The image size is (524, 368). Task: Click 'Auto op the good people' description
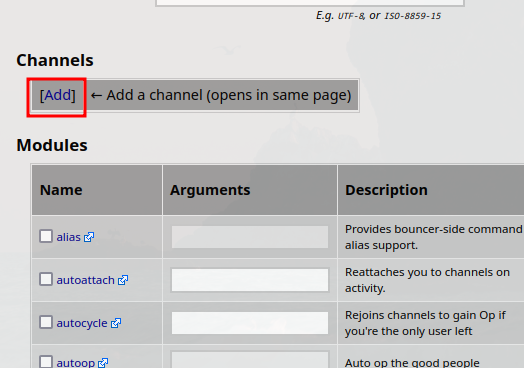point(412,363)
